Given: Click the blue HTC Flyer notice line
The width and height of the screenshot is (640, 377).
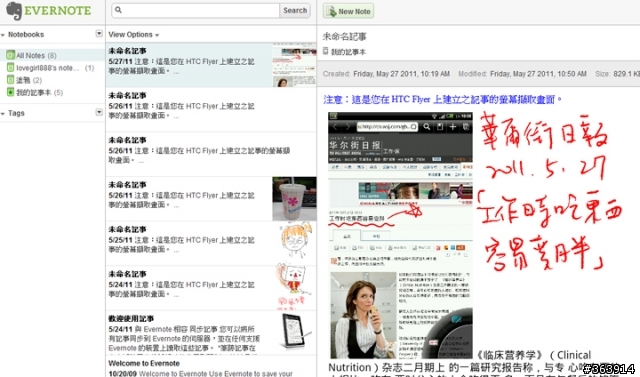Looking at the screenshot, I should click(442, 99).
